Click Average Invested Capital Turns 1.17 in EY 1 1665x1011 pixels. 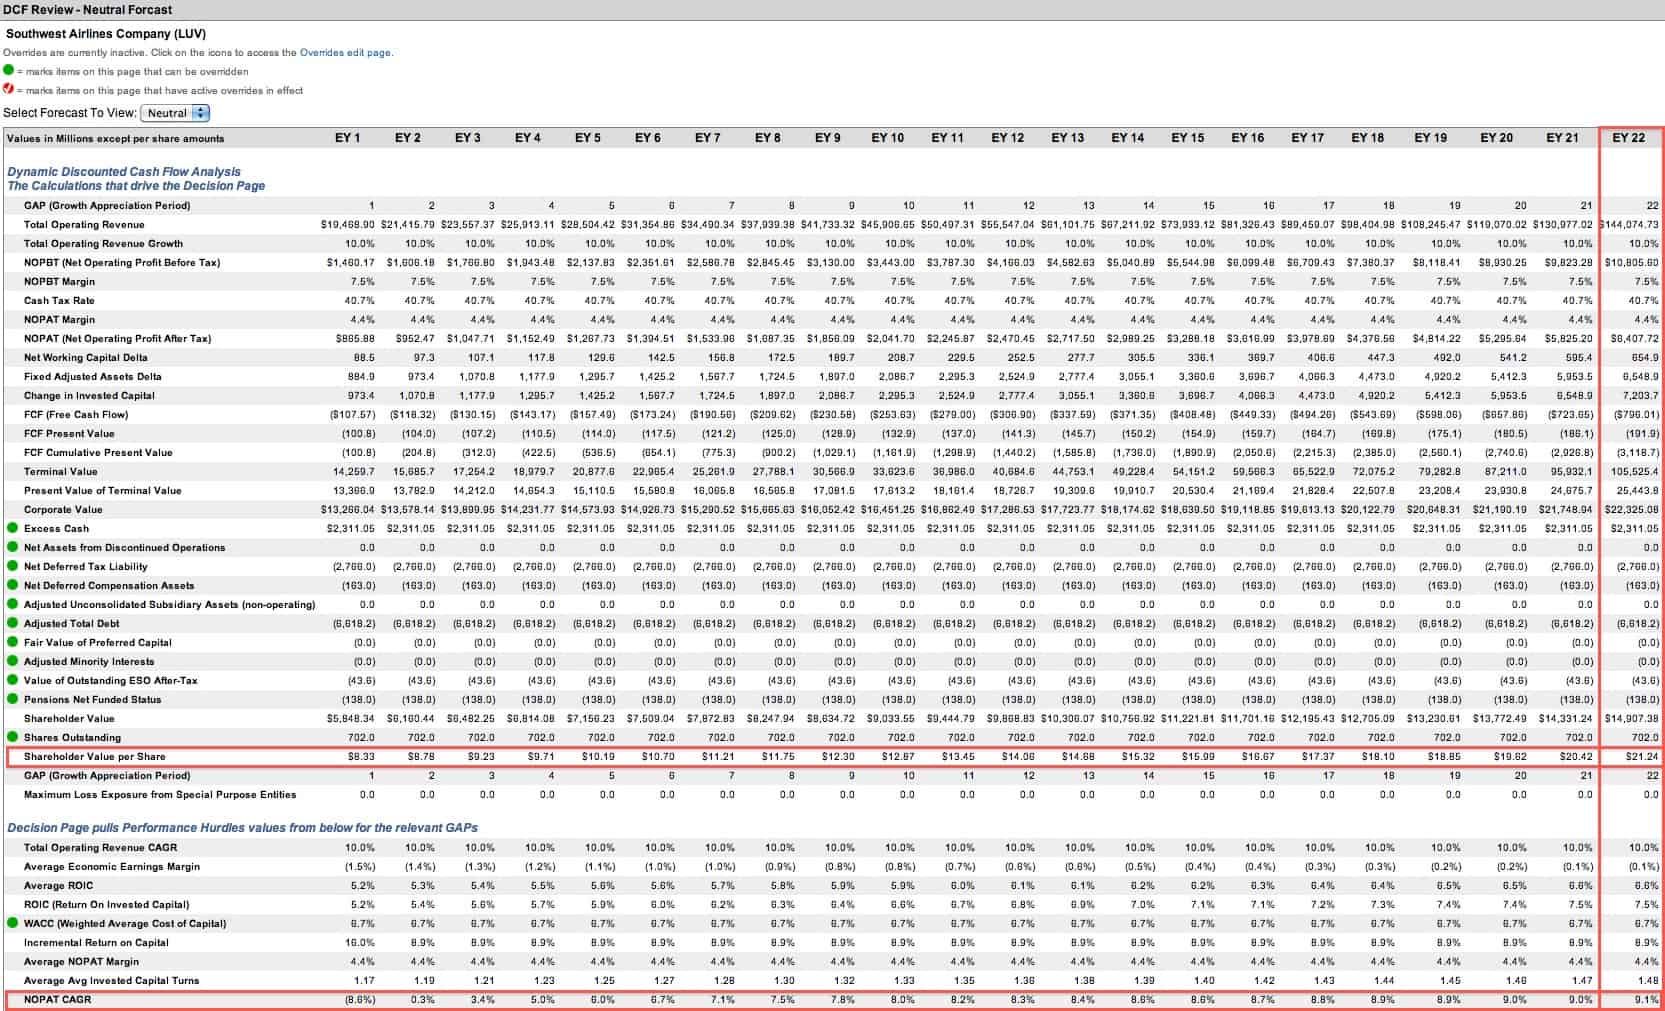point(365,980)
